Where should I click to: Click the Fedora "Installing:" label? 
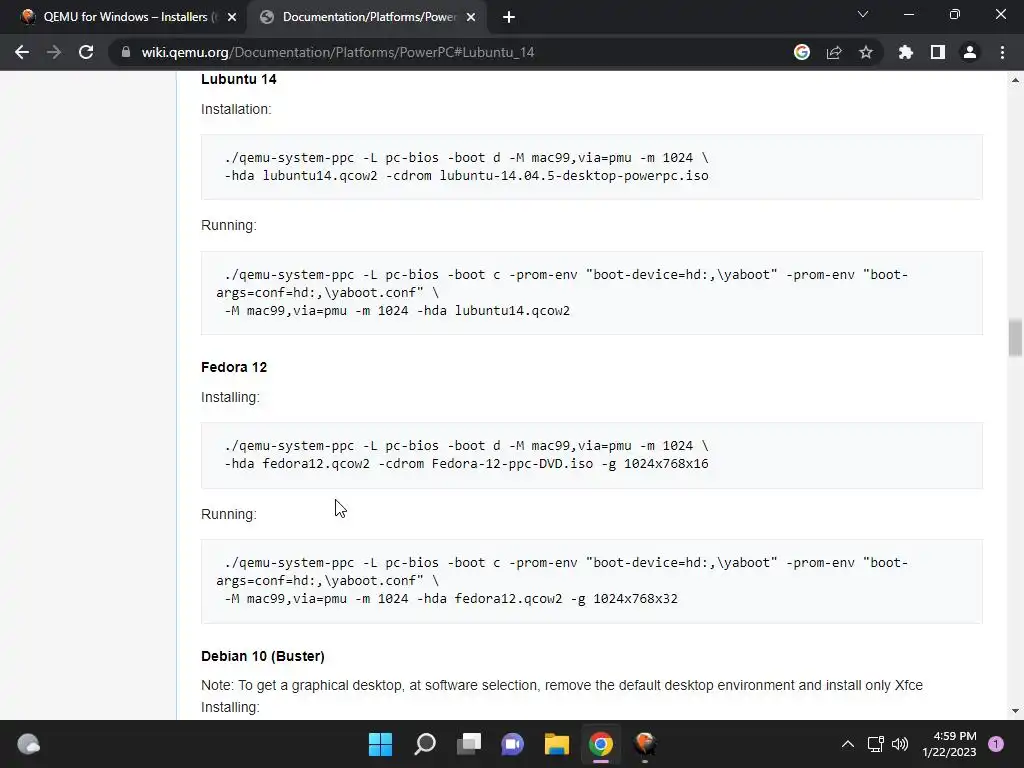[x=231, y=397]
